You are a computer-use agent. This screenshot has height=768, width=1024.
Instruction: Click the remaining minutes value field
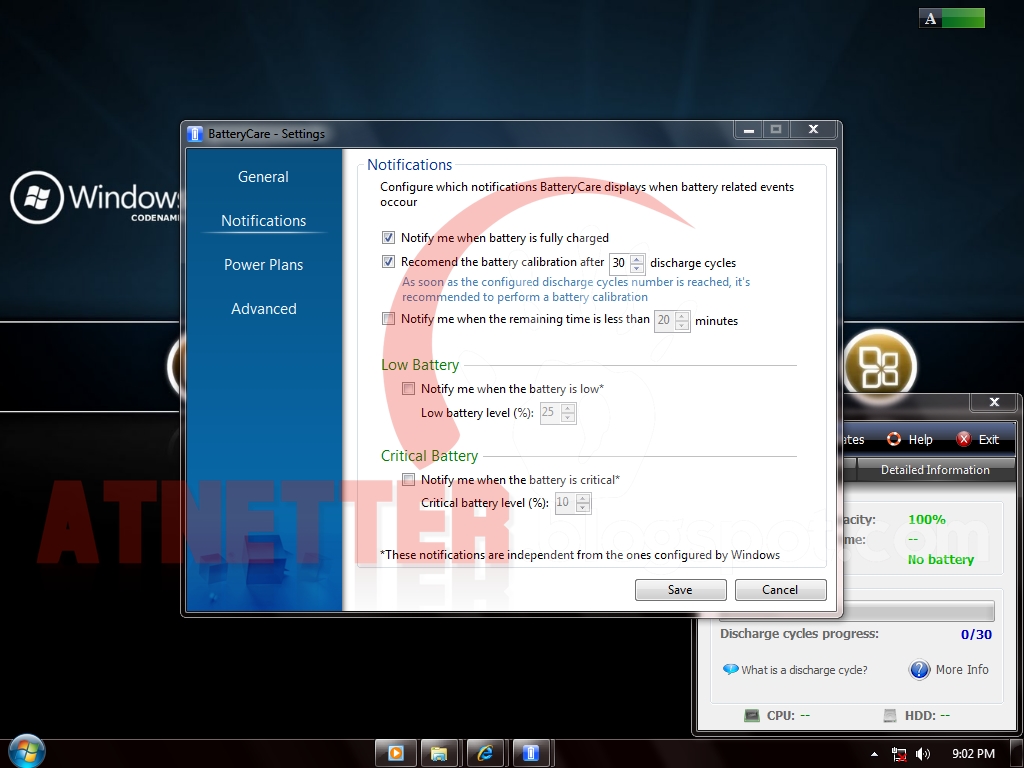coord(664,320)
